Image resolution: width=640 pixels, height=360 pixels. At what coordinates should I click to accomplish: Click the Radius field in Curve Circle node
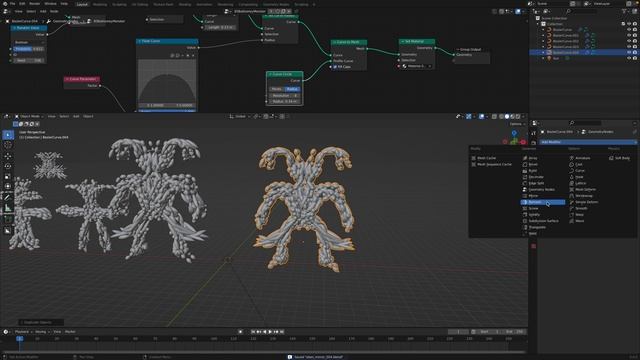(284, 101)
